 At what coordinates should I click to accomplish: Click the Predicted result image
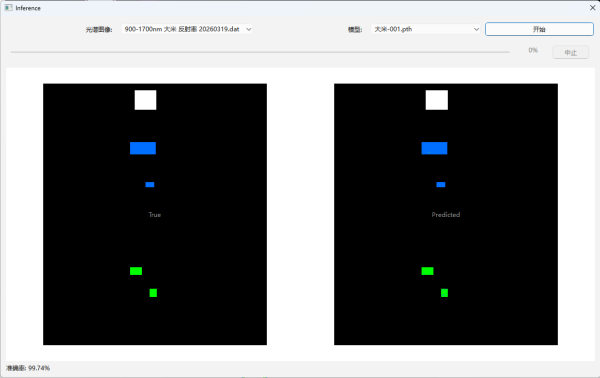446,214
